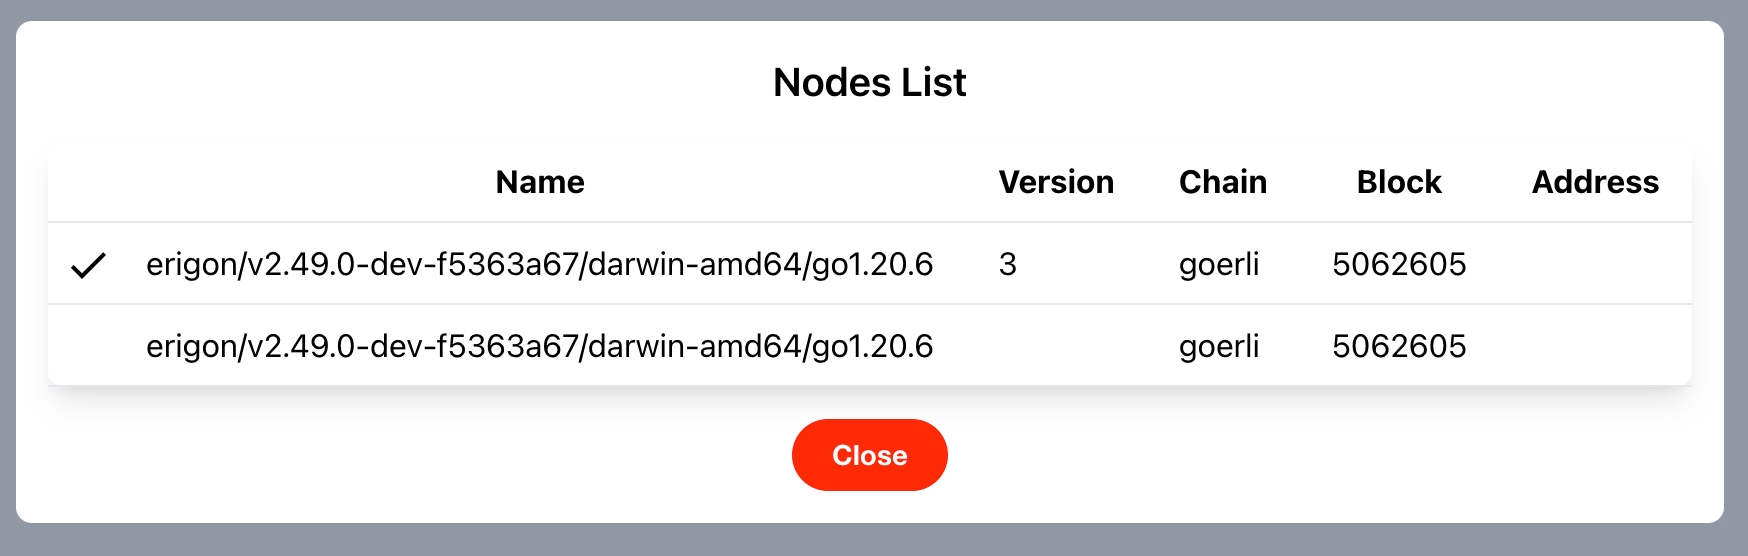1748x556 pixels.
Task: Select the first erigon node name
Action: click(539, 264)
